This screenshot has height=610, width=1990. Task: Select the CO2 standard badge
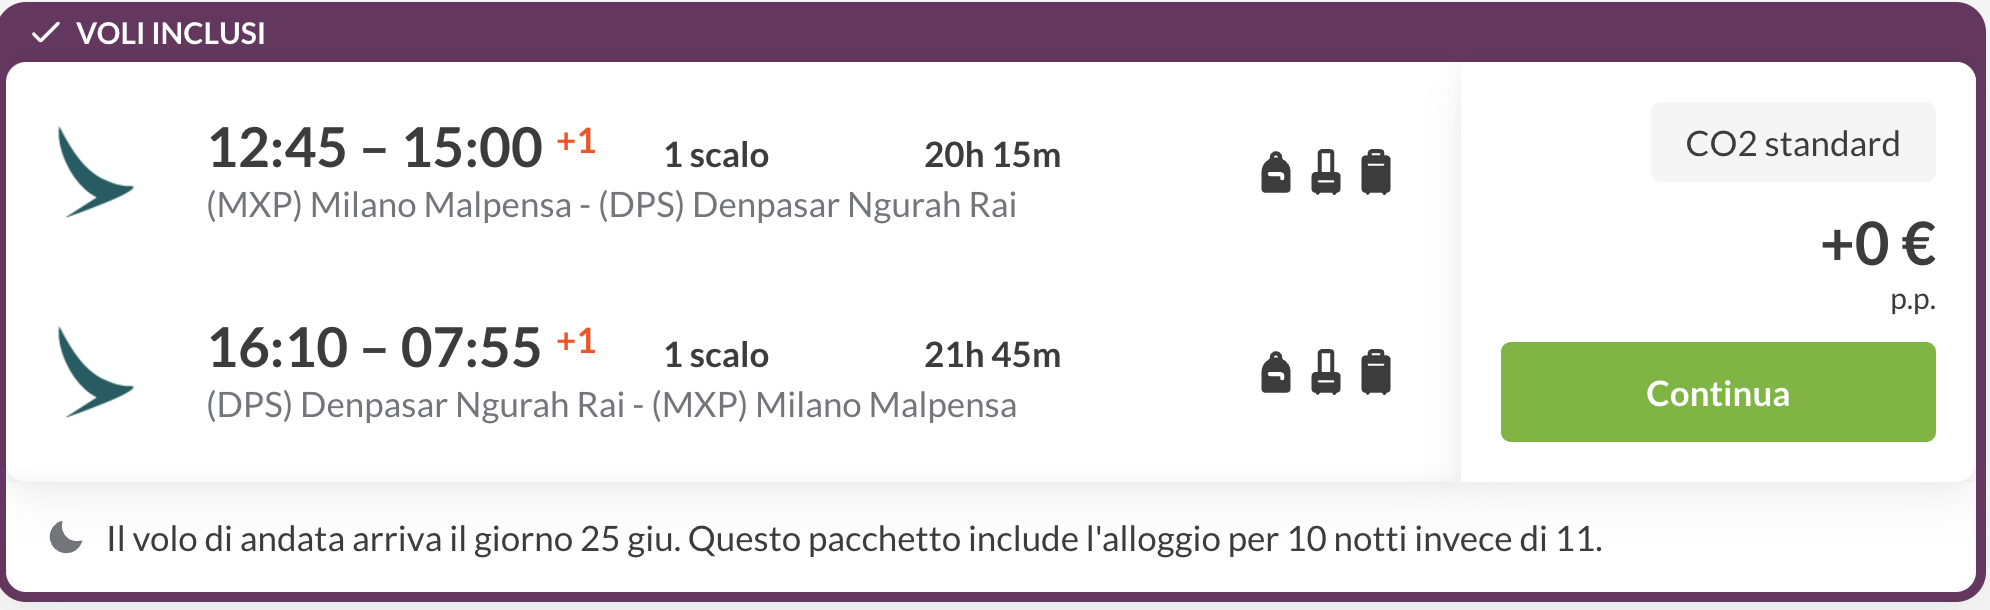click(1793, 142)
